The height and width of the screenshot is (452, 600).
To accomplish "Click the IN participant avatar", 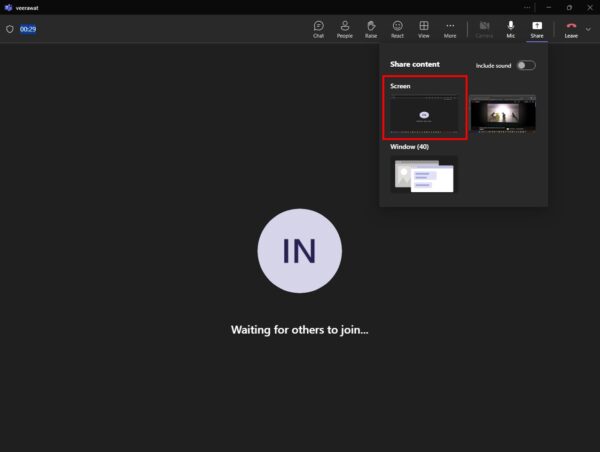I will (x=299, y=251).
